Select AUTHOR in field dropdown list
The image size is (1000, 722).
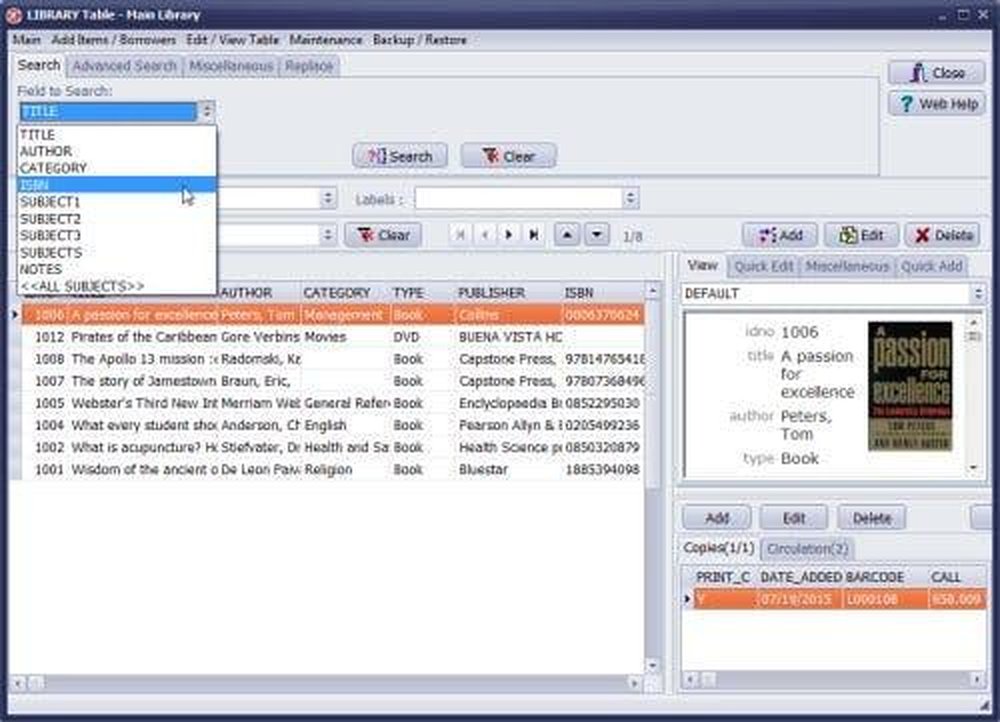pos(117,151)
